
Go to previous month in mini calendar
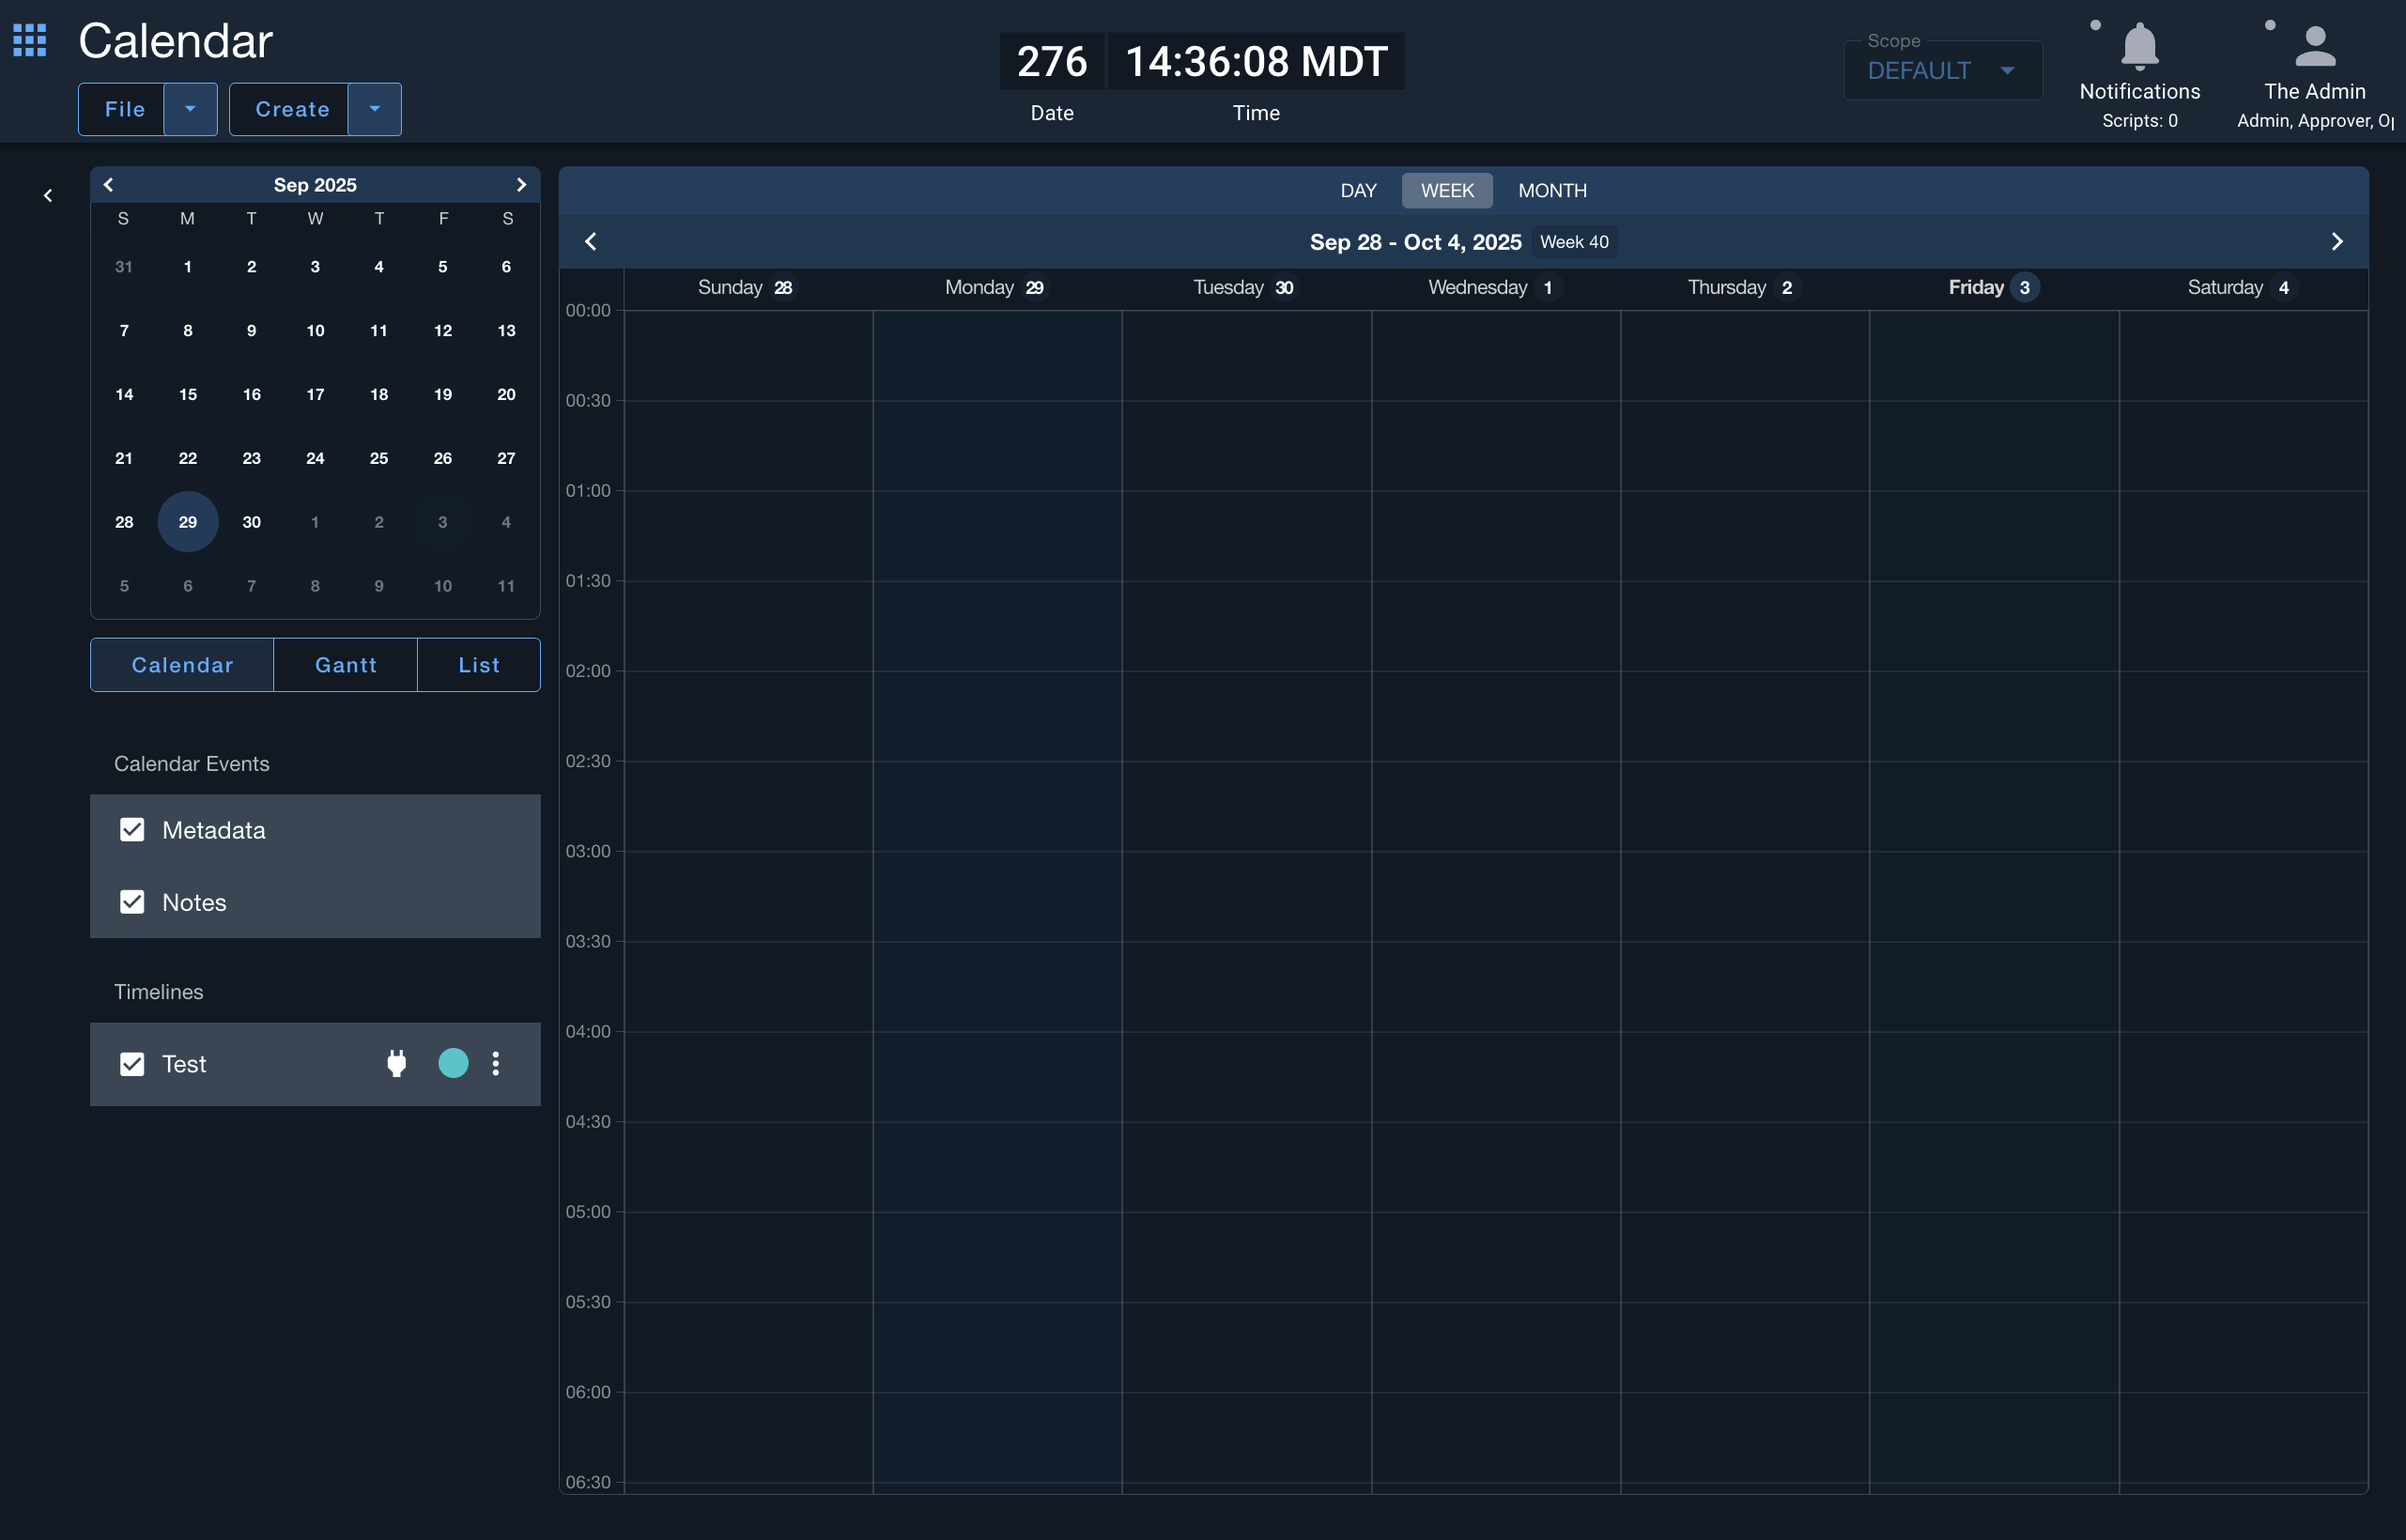tap(109, 184)
